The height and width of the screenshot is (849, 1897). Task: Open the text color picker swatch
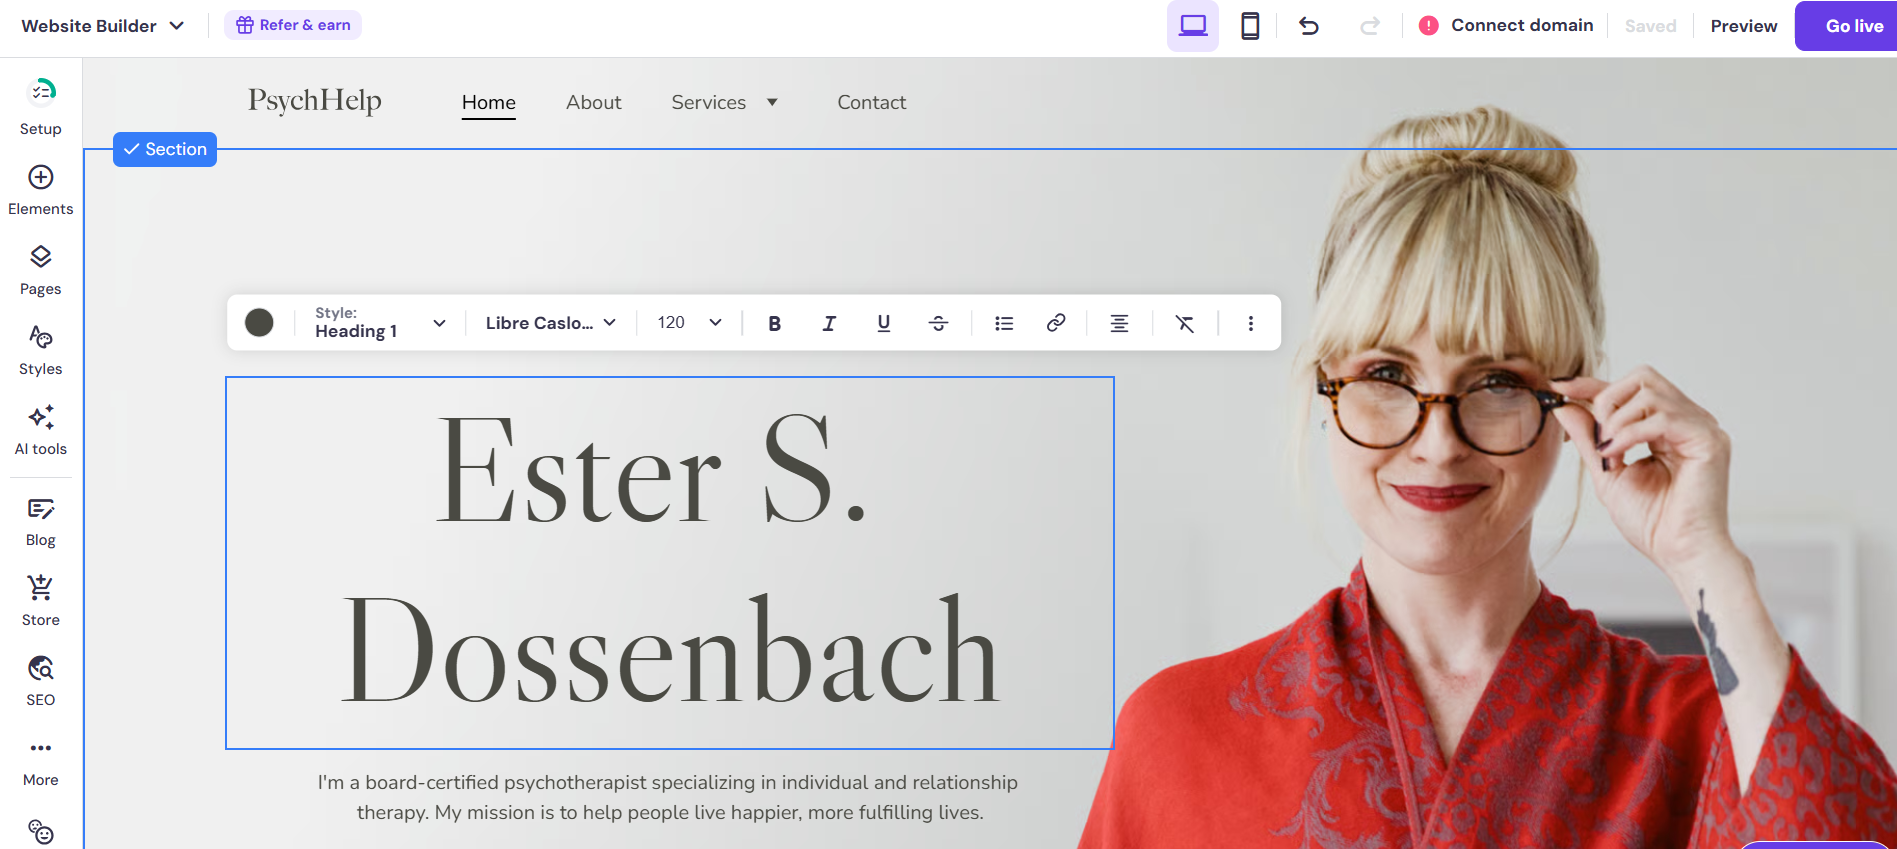point(259,322)
